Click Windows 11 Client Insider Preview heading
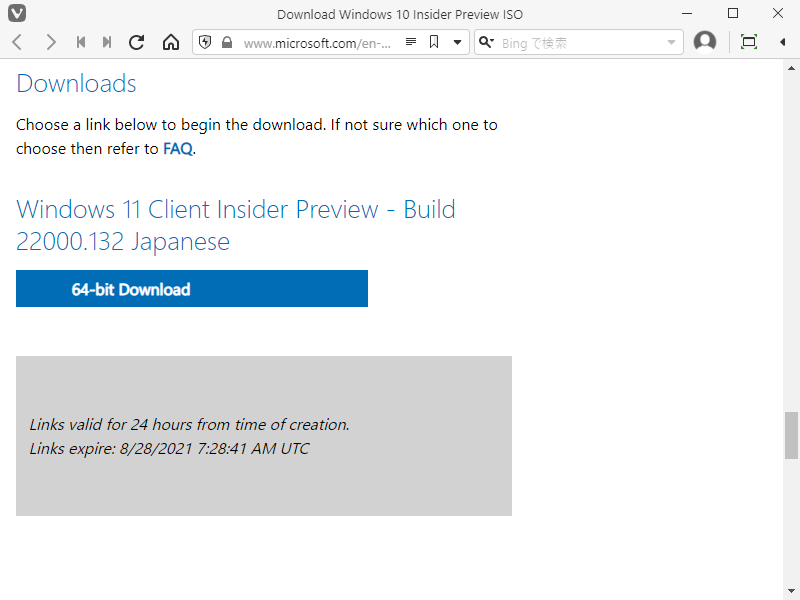Screen dimensions: 800x600 (236, 225)
